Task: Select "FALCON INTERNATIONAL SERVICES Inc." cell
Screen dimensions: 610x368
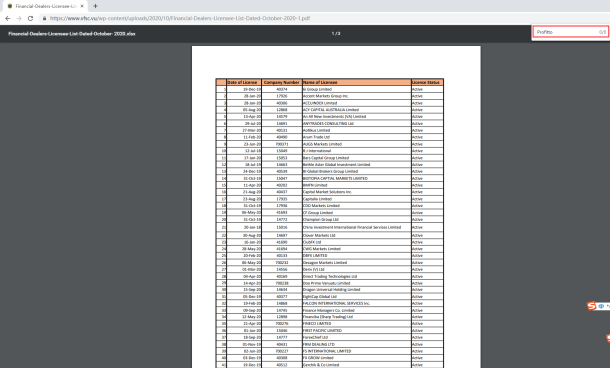Action: click(357, 303)
